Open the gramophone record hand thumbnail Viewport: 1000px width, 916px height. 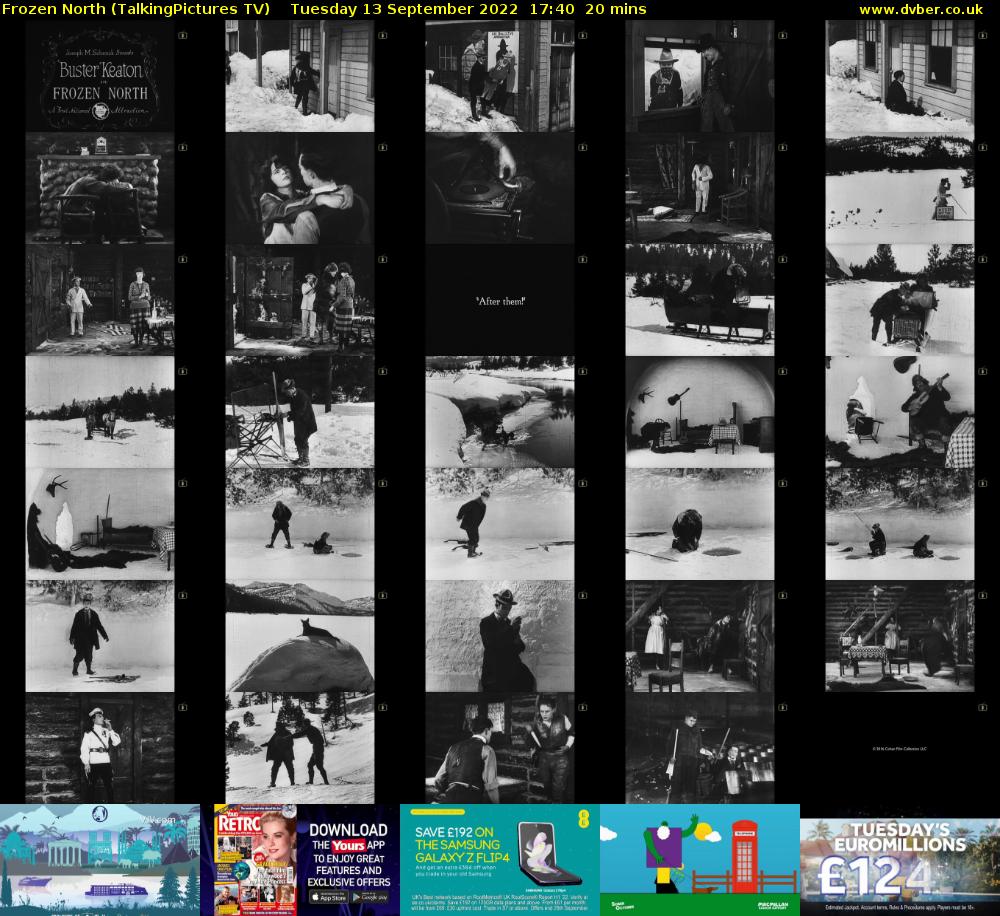(x=499, y=188)
